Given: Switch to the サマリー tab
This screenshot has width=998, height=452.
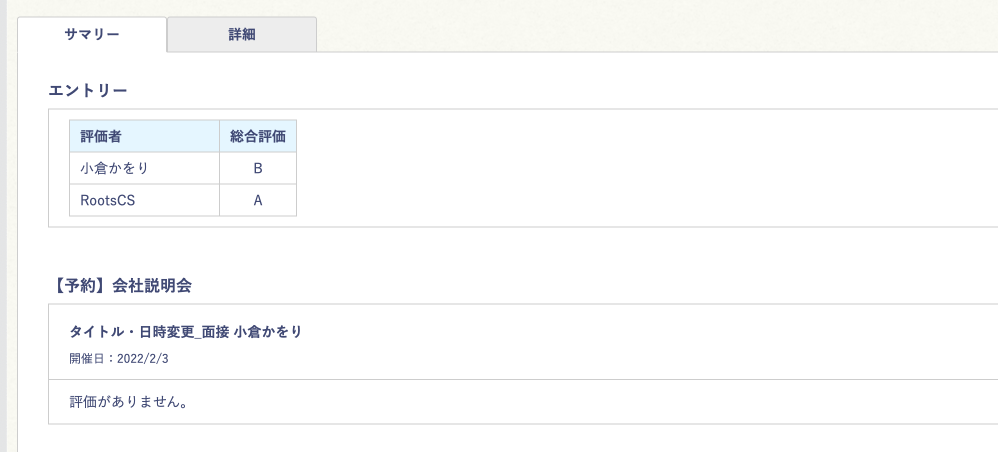Looking at the screenshot, I should click(92, 34).
